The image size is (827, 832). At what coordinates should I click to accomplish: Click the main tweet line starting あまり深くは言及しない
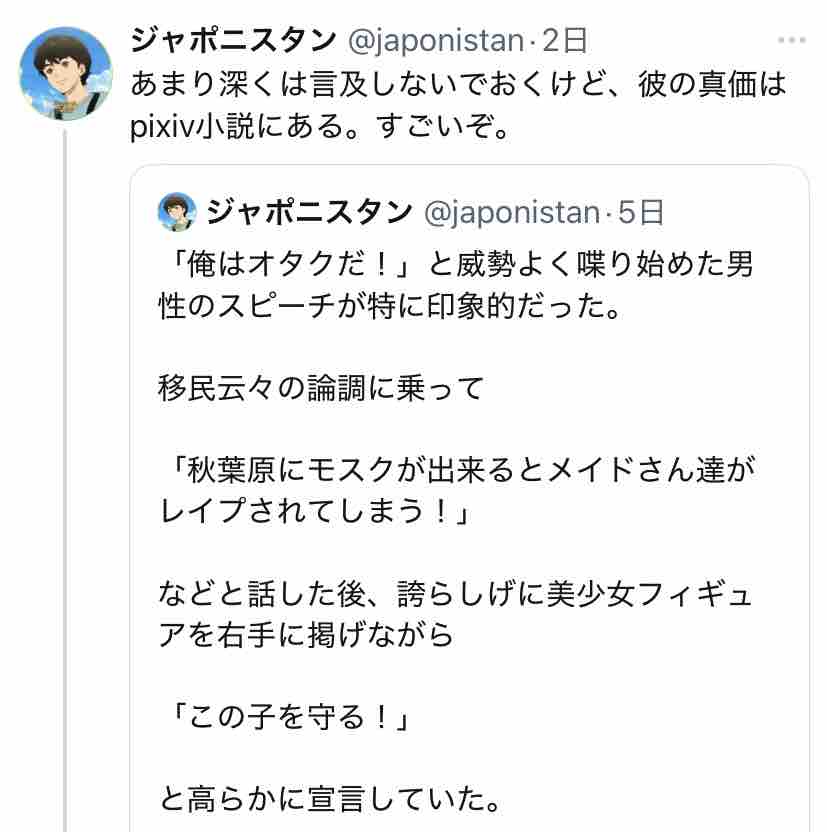(x=458, y=84)
